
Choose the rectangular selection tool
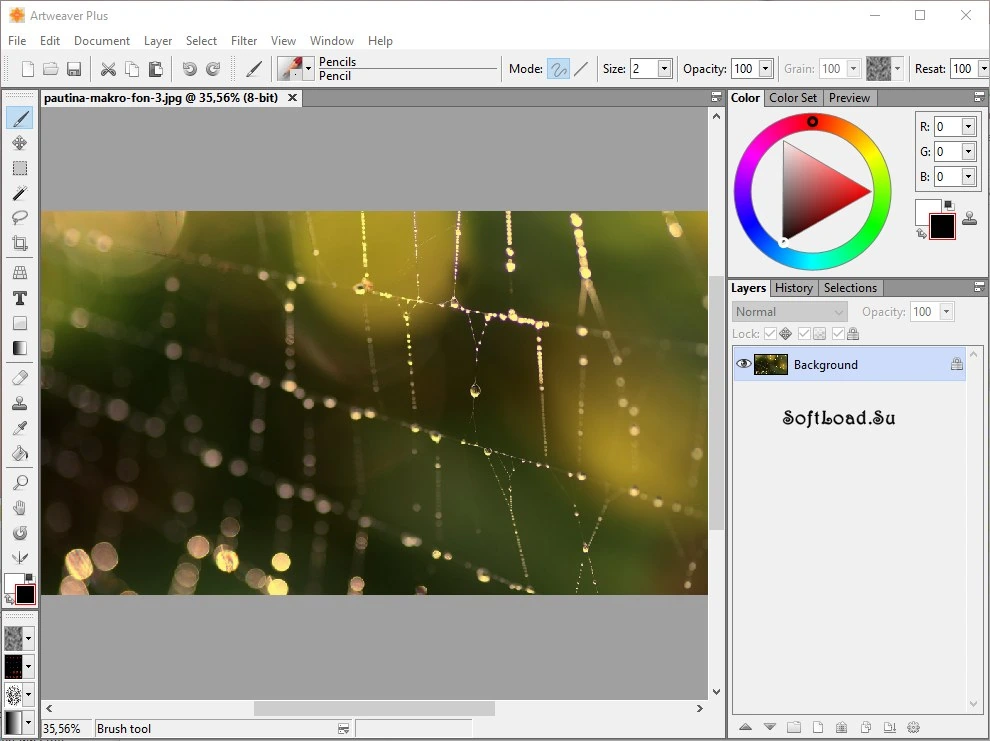coord(20,169)
